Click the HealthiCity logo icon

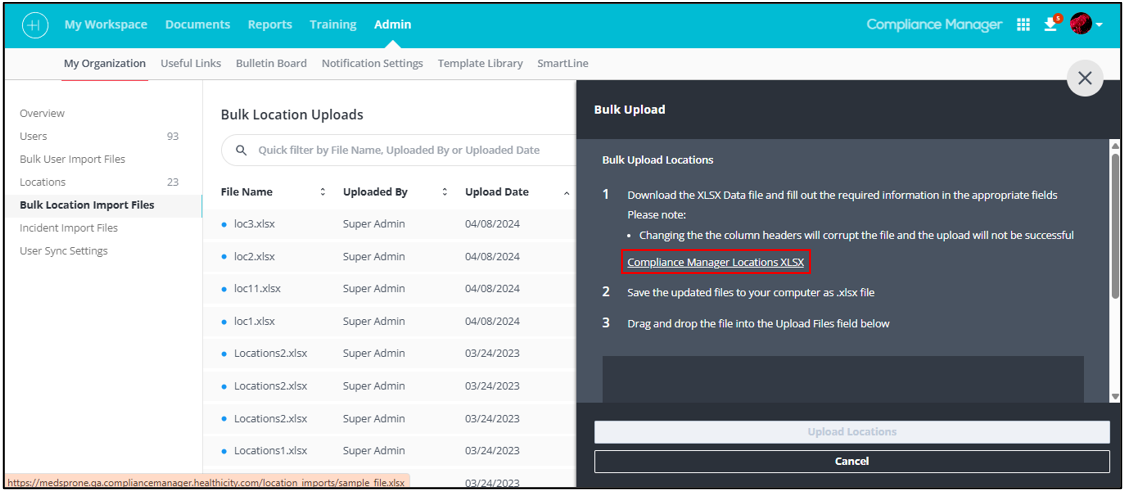pyautogui.click(x=35, y=25)
